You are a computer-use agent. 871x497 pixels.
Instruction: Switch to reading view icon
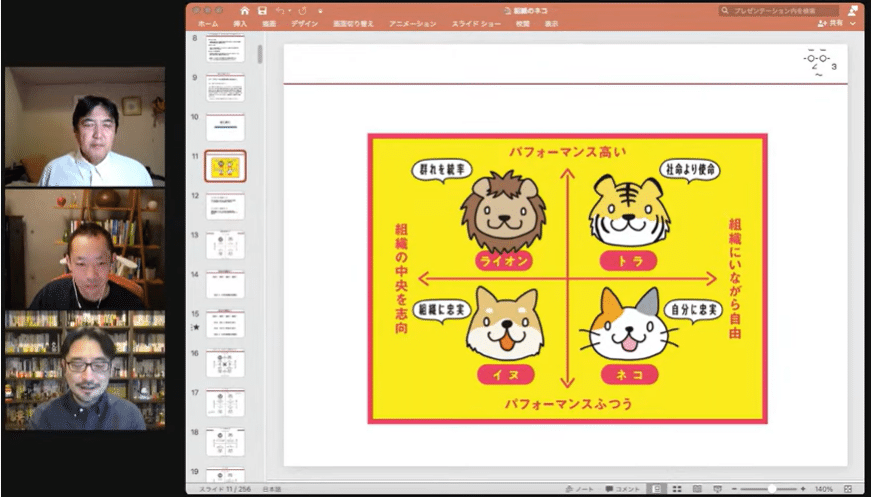point(696,489)
